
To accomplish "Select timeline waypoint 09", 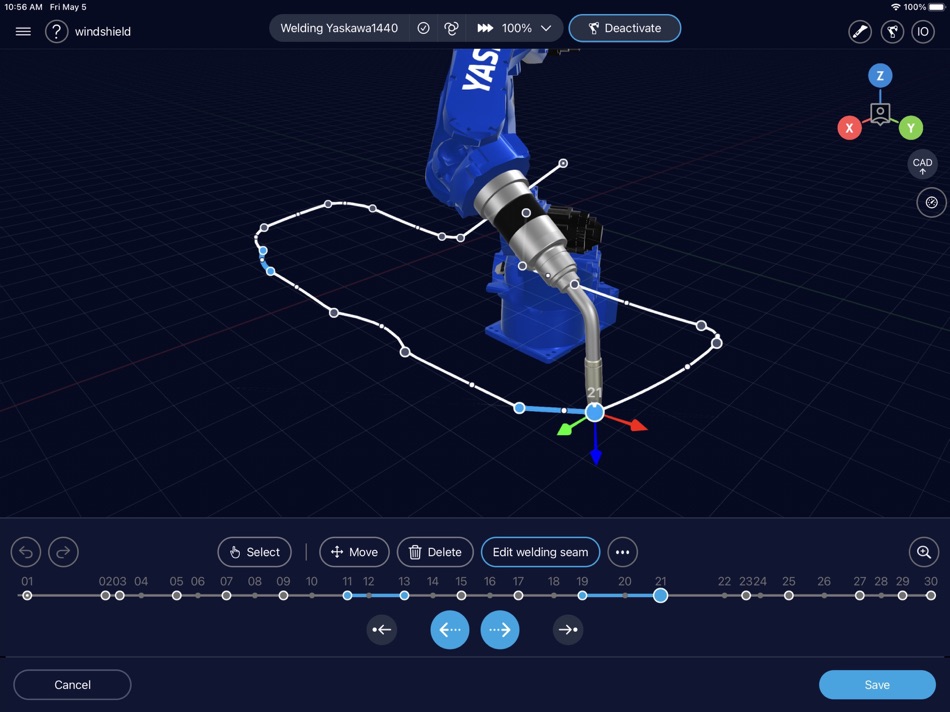I will click(283, 596).
